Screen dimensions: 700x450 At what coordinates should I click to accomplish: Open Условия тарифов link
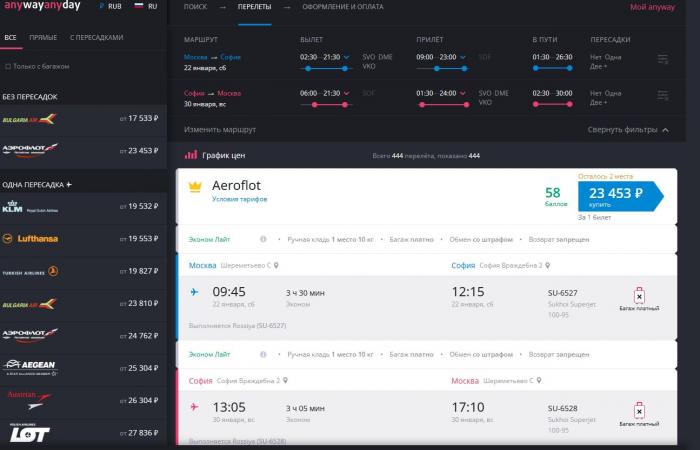[x=239, y=199]
